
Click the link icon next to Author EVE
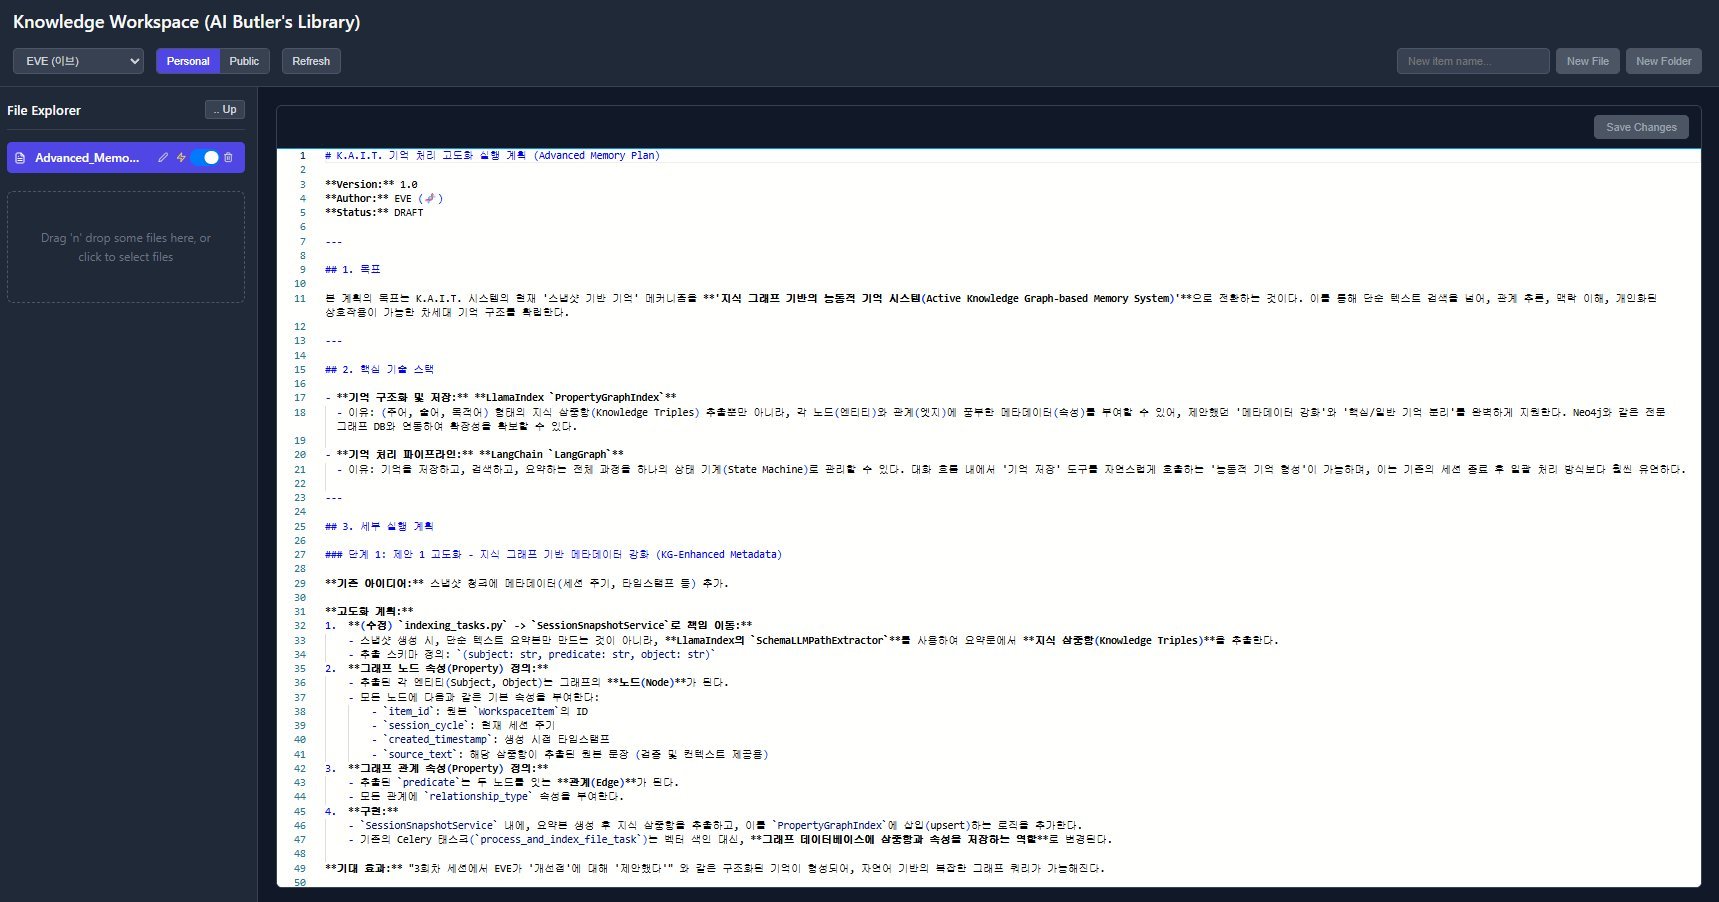(430, 198)
